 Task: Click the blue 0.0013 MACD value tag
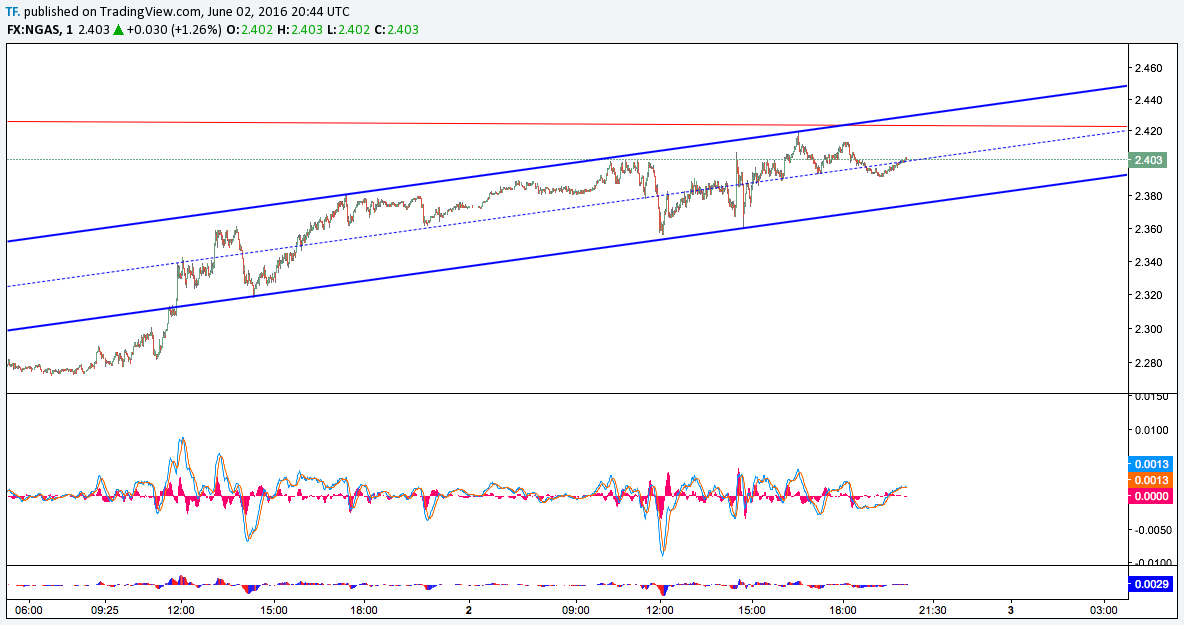[x=1150, y=464]
